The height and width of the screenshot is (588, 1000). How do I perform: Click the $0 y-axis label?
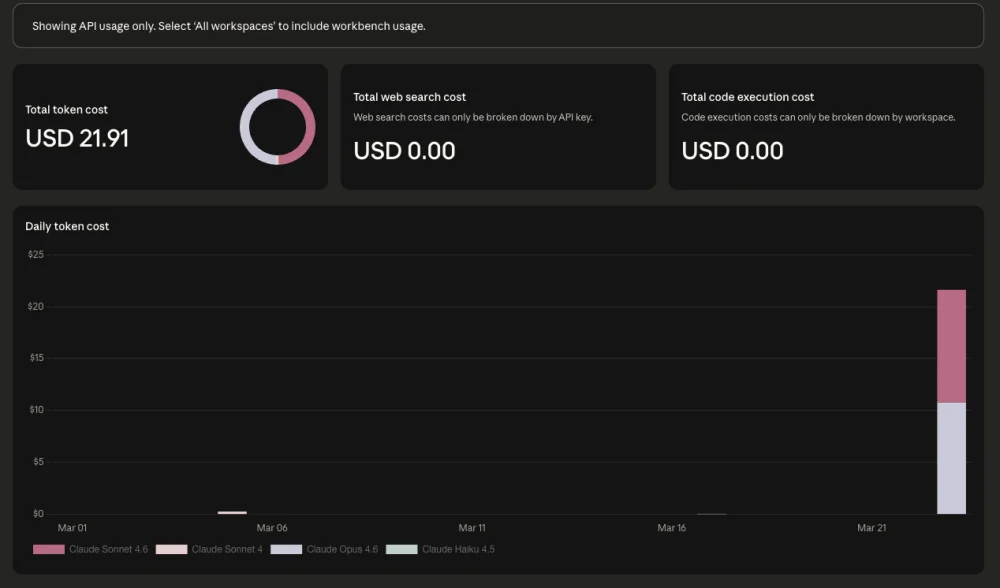(x=38, y=513)
